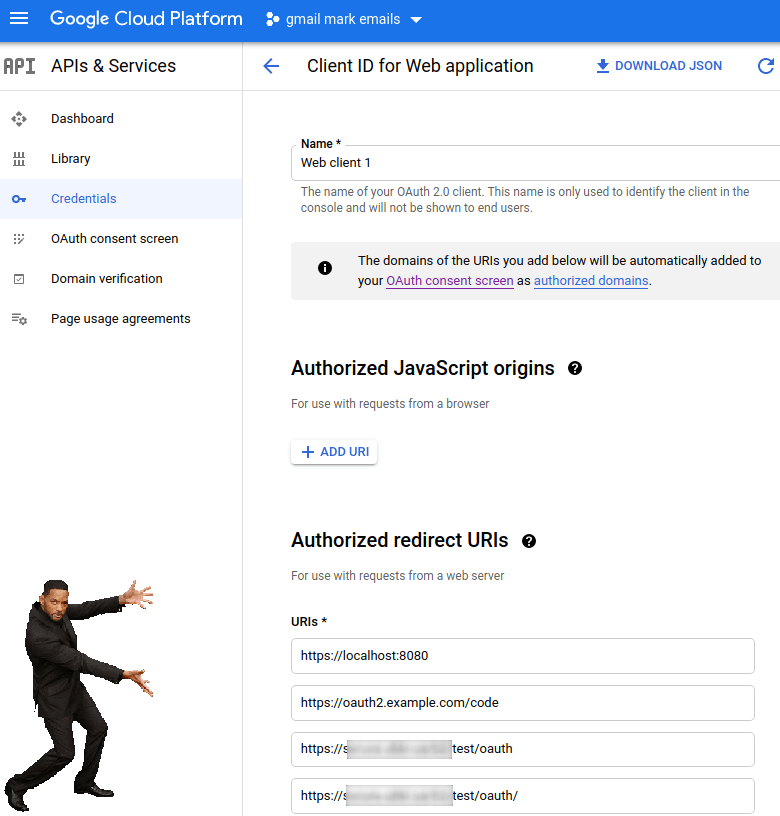This screenshot has width=780, height=816.
Task: Click the URI field ending in test/oauth
Action: click(x=523, y=749)
